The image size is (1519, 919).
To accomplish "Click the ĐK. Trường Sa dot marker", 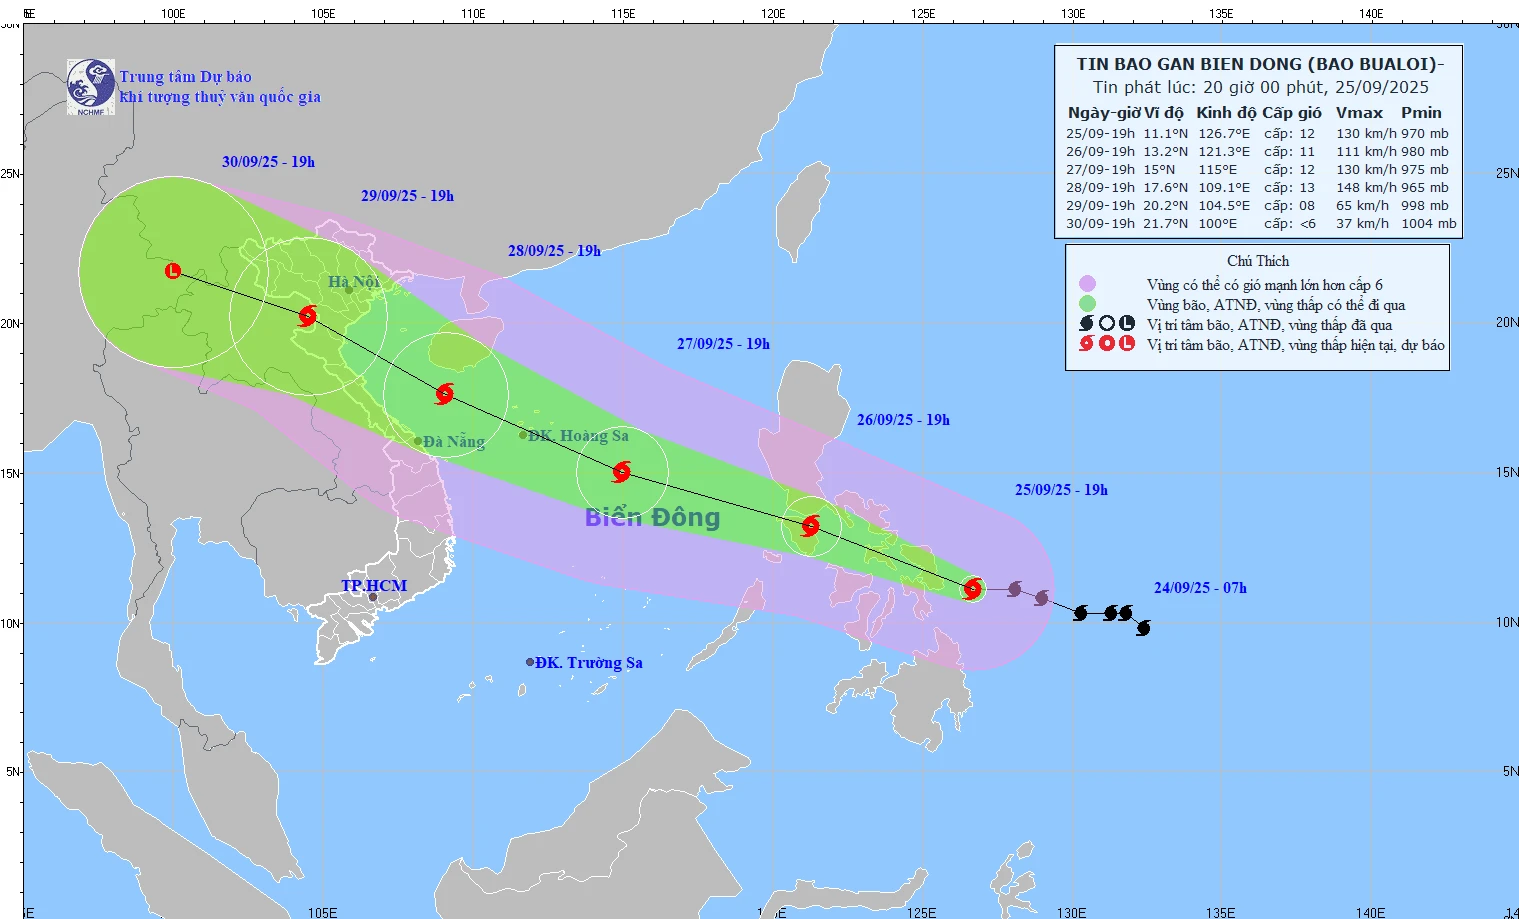I will point(530,662).
